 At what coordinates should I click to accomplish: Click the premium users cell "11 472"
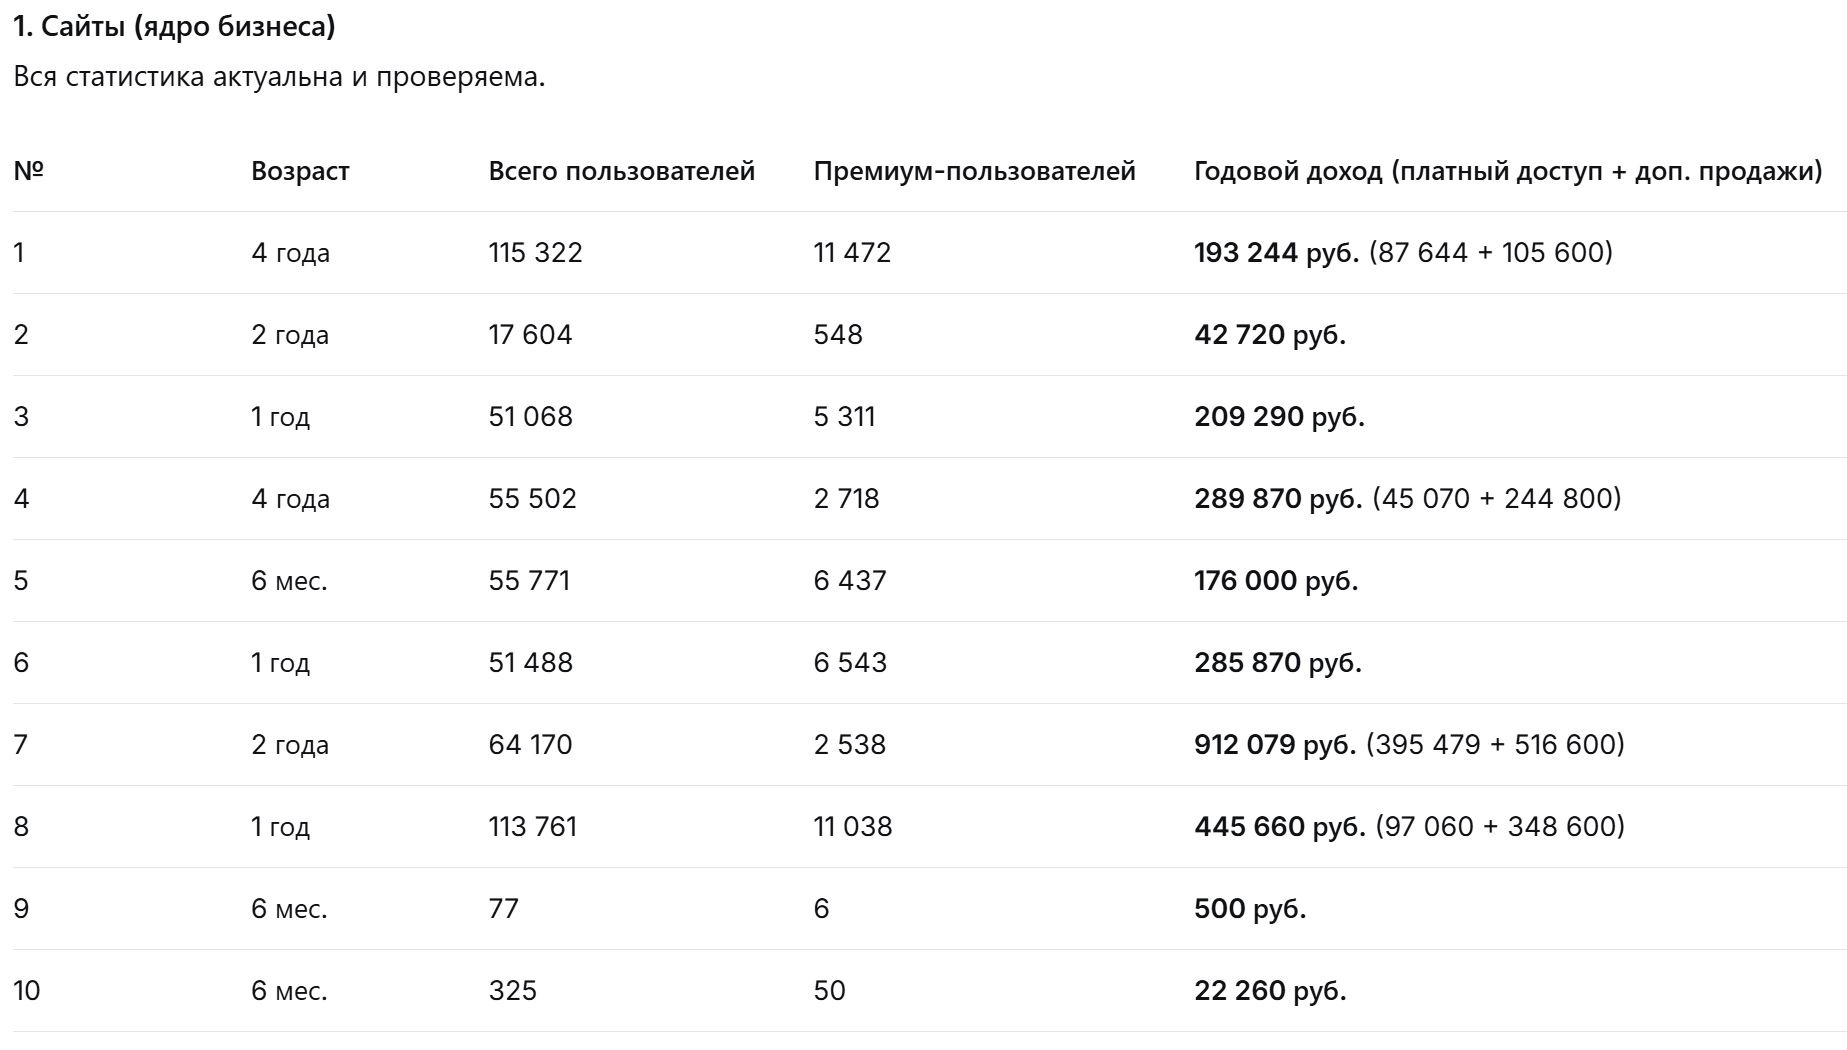[852, 253]
